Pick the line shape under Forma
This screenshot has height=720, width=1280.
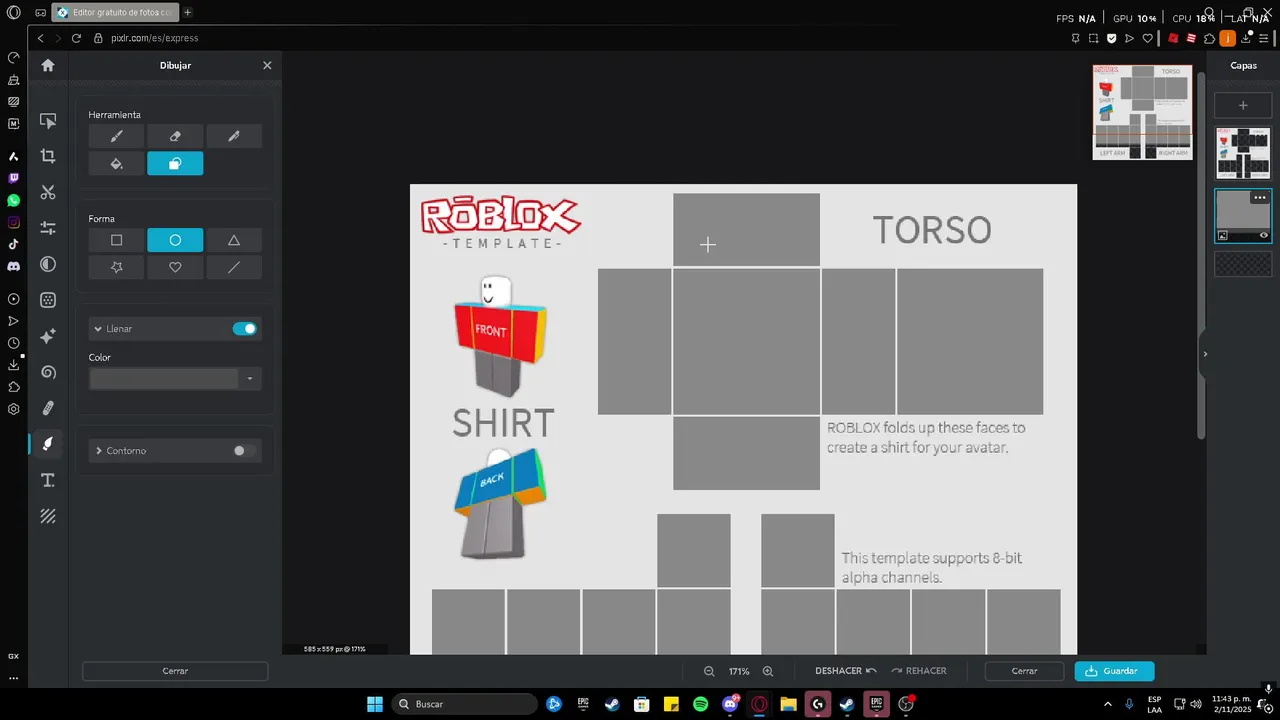tap(234, 268)
